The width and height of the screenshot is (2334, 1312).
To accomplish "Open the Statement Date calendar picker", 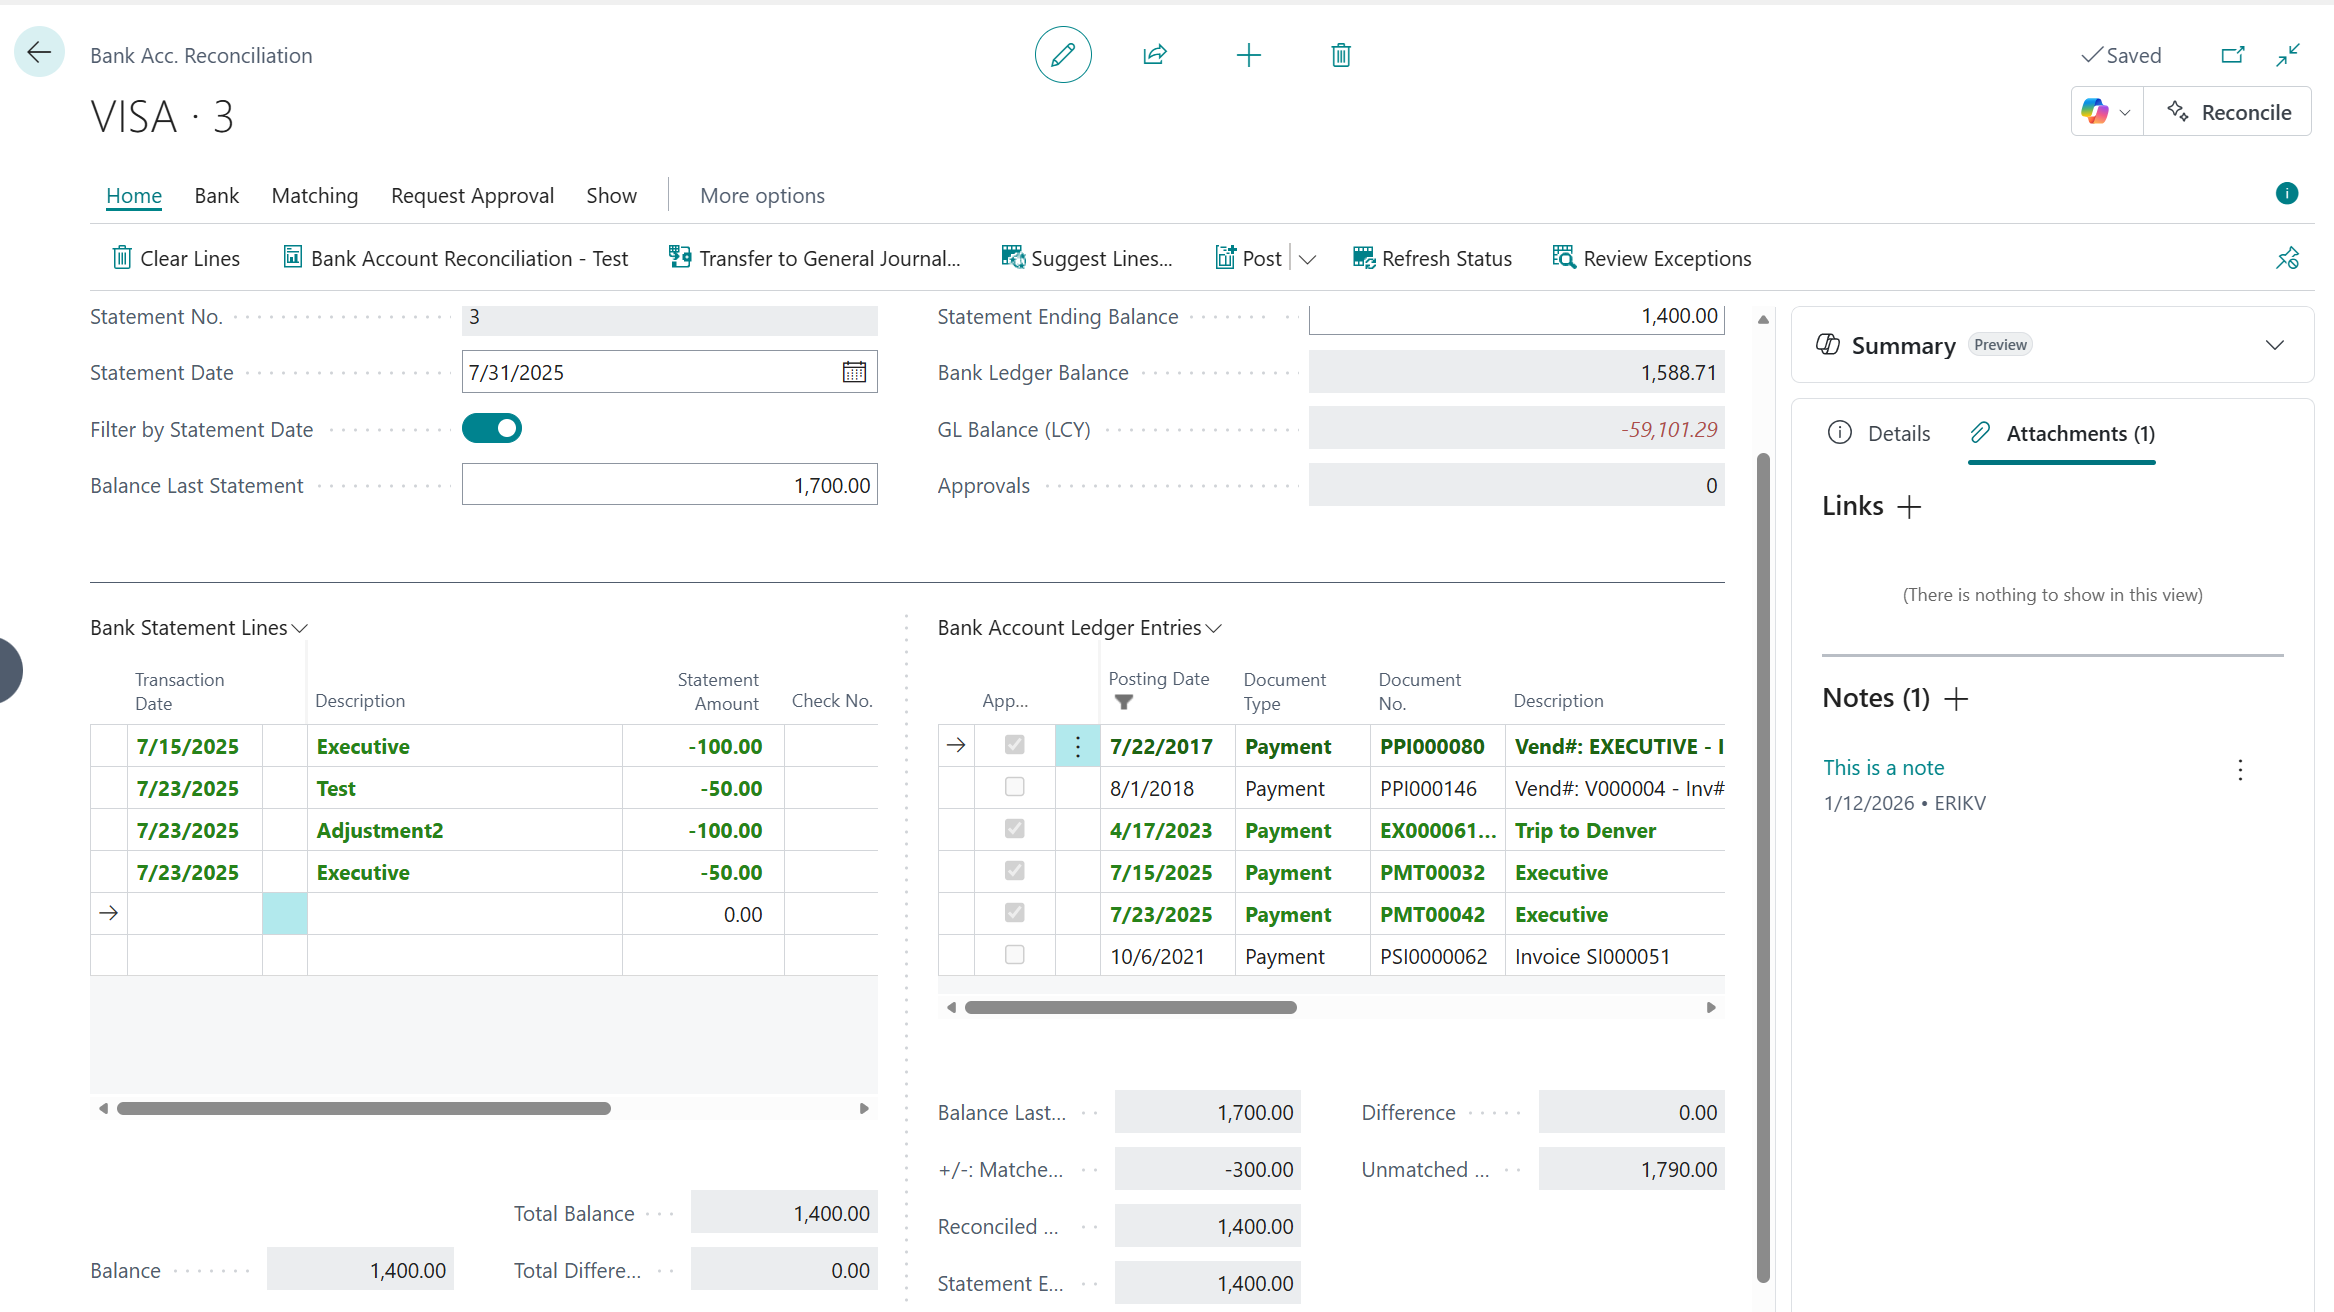I will 854,372.
